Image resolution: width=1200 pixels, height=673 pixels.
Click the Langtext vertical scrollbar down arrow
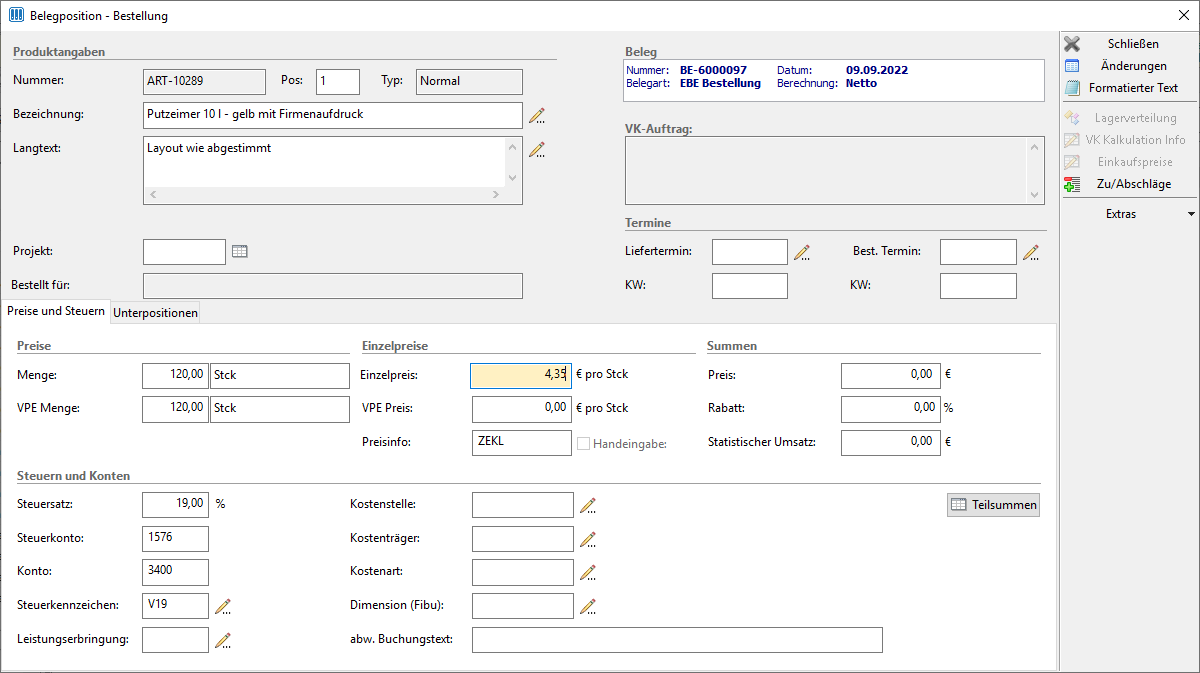pos(514,178)
